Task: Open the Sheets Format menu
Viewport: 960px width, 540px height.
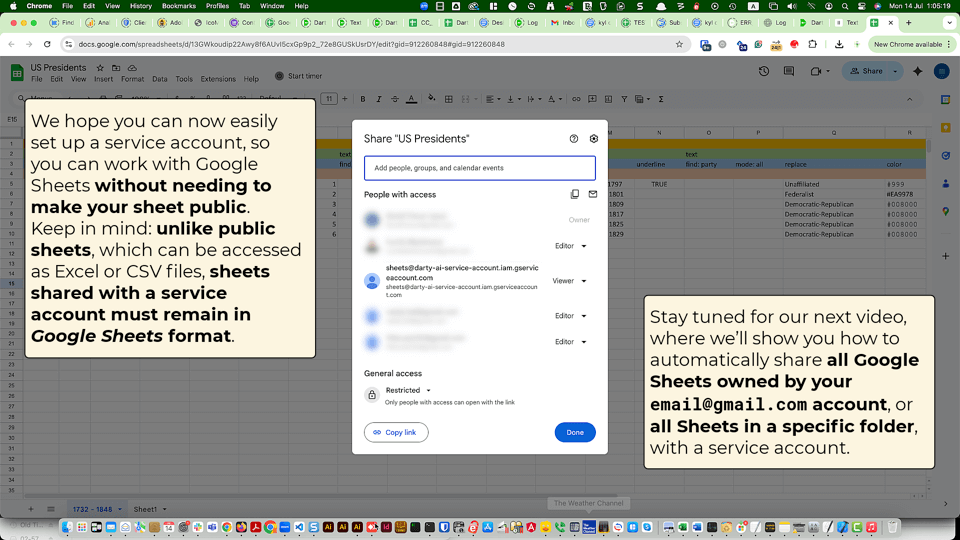Action: click(x=132, y=79)
